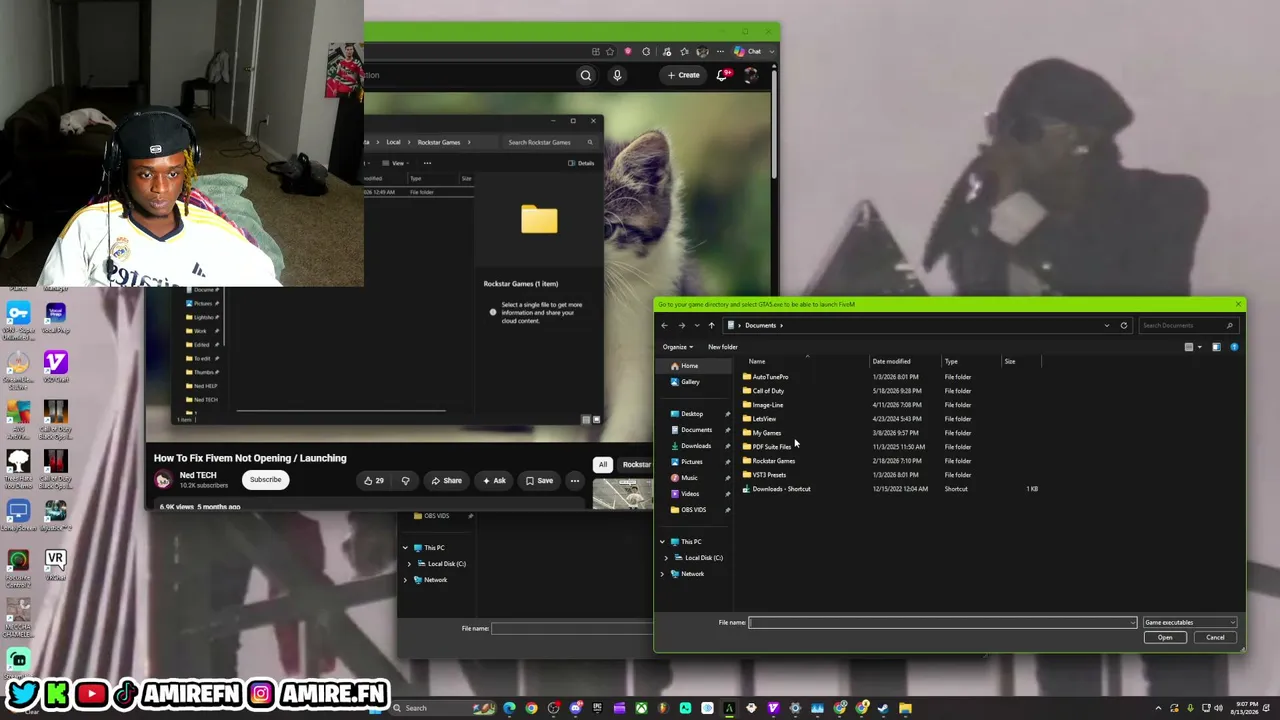Start YouTube voice search with microphone

pos(617,75)
